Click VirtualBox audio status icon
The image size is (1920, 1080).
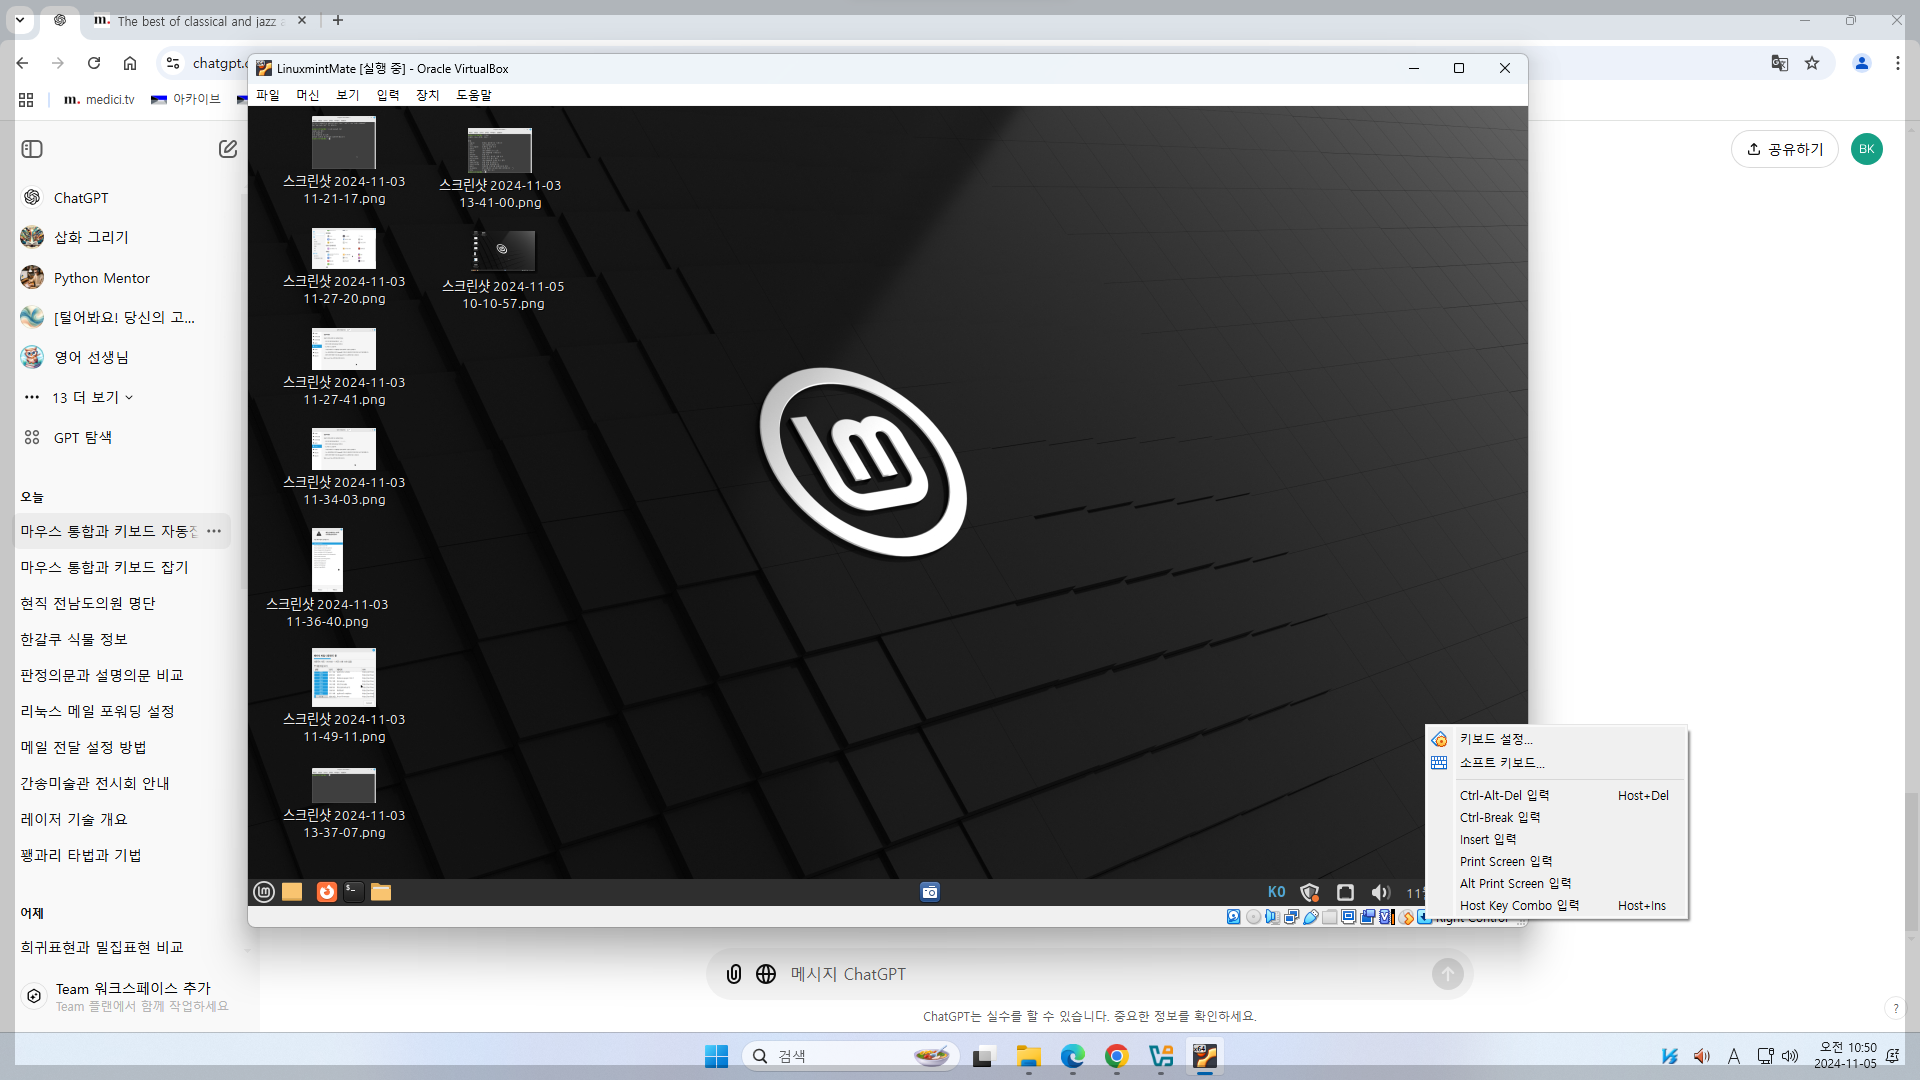pos(1272,917)
